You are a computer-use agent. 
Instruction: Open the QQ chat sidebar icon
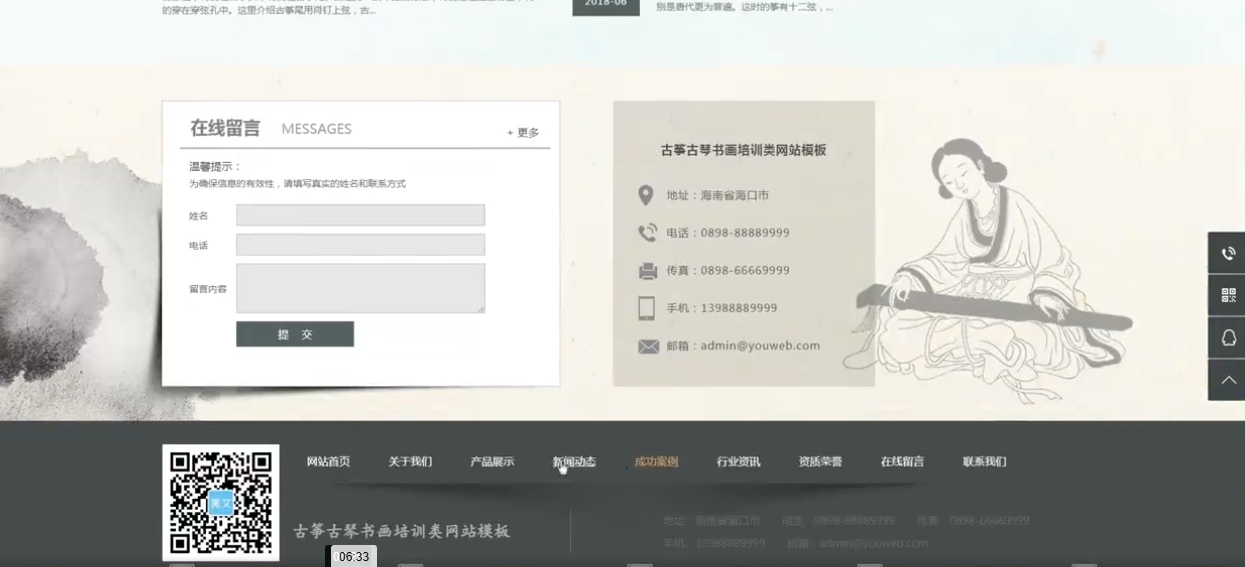click(x=1227, y=338)
